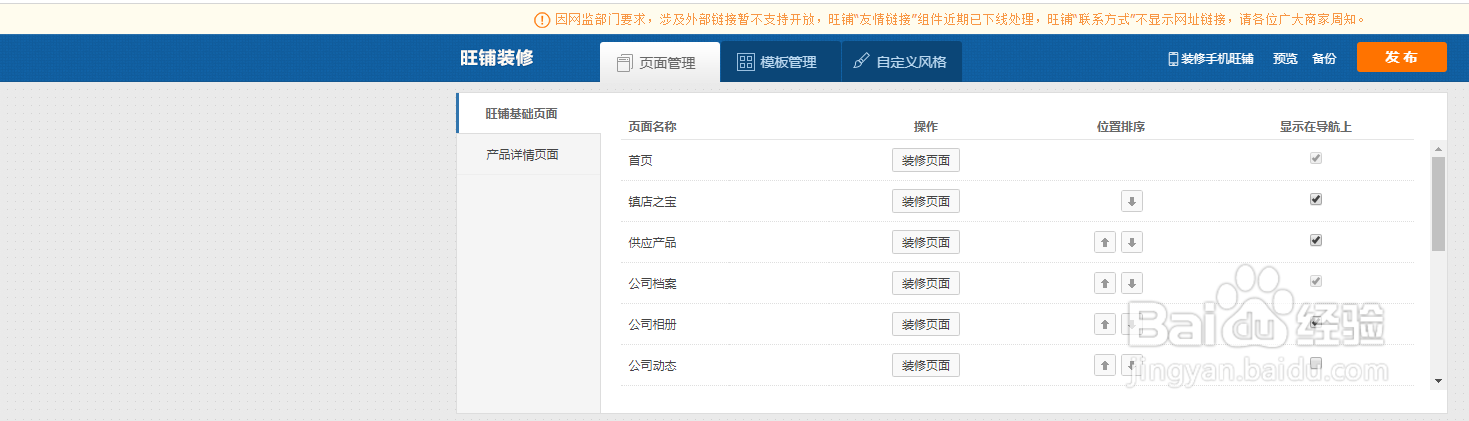1469x421 pixels.
Task: Click the warning icon in notice bar
Action: coord(542,19)
